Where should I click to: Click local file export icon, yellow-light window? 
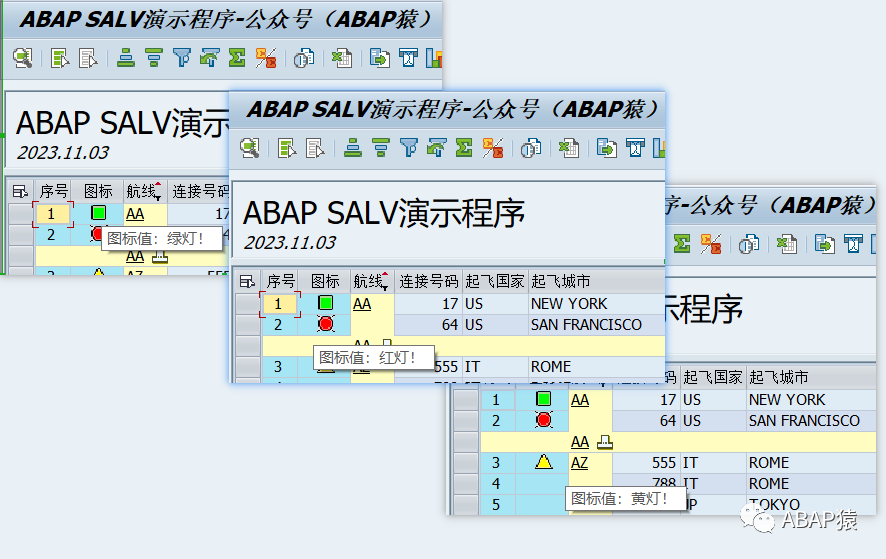click(x=824, y=244)
